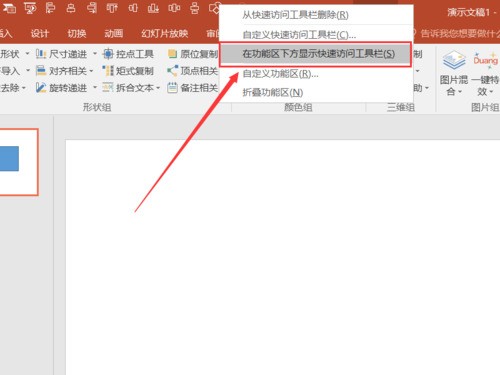The height and width of the screenshot is (375, 500).
Task: Expand the 尺寸递进 dropdown arrow
Action: click(95, 53)
